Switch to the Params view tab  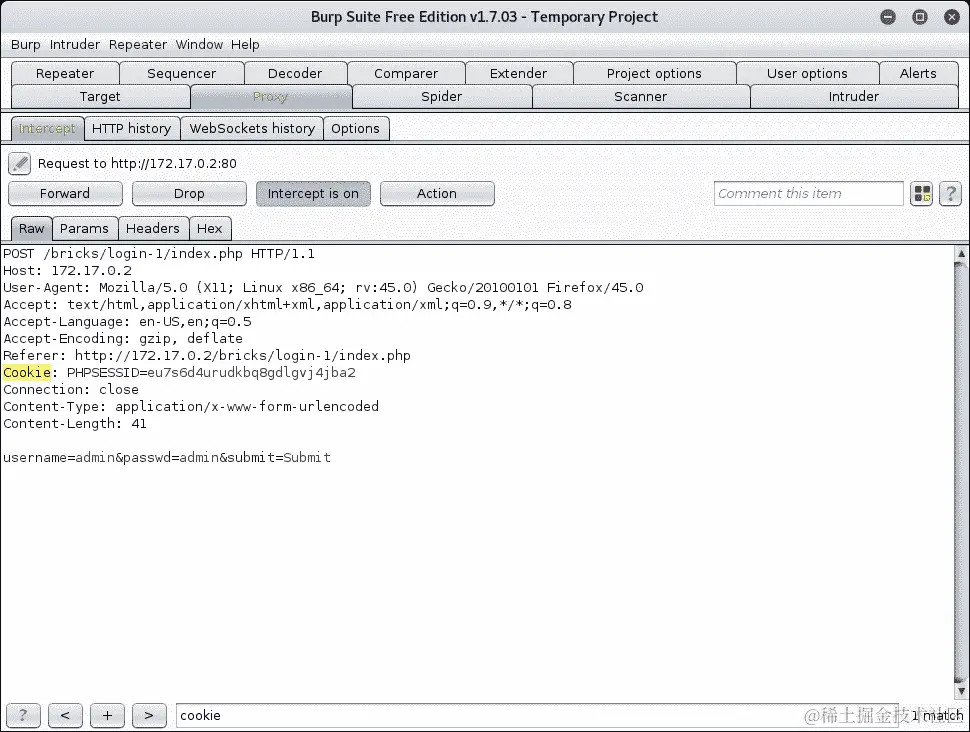pyautogui.click(x=84, y=229)
